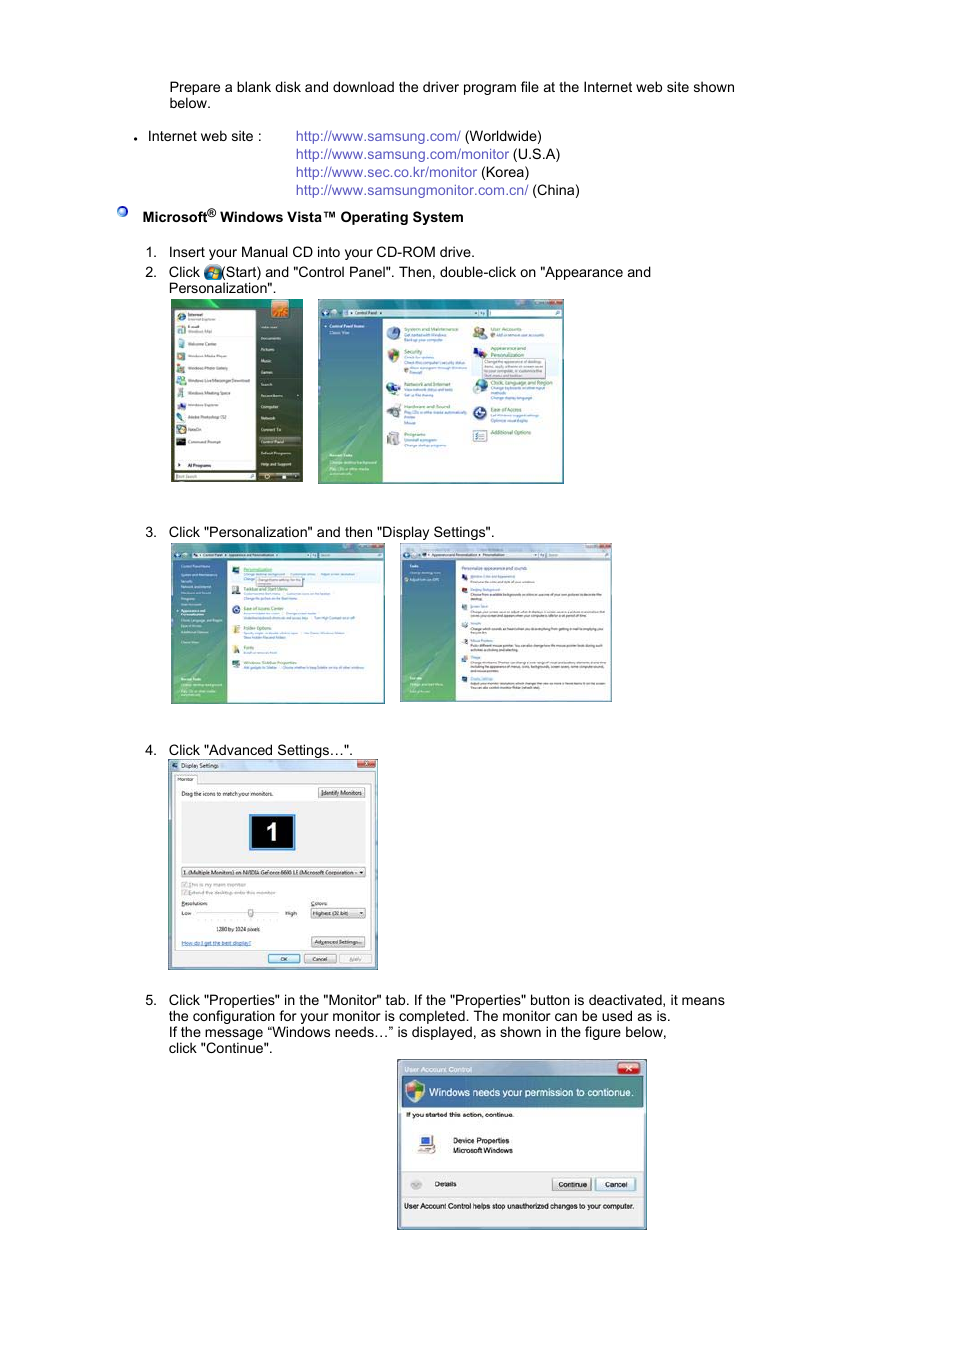Select Help and Support in Start menu

point(276,464)
